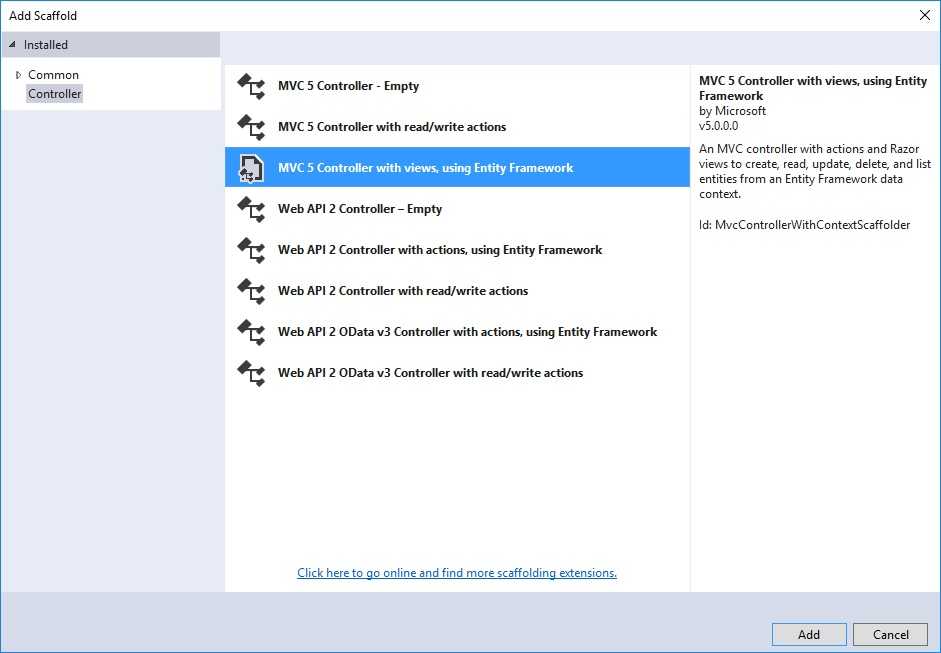
Task: Click the v5.0.0.0 version text
Action: [x=718, y=126]
